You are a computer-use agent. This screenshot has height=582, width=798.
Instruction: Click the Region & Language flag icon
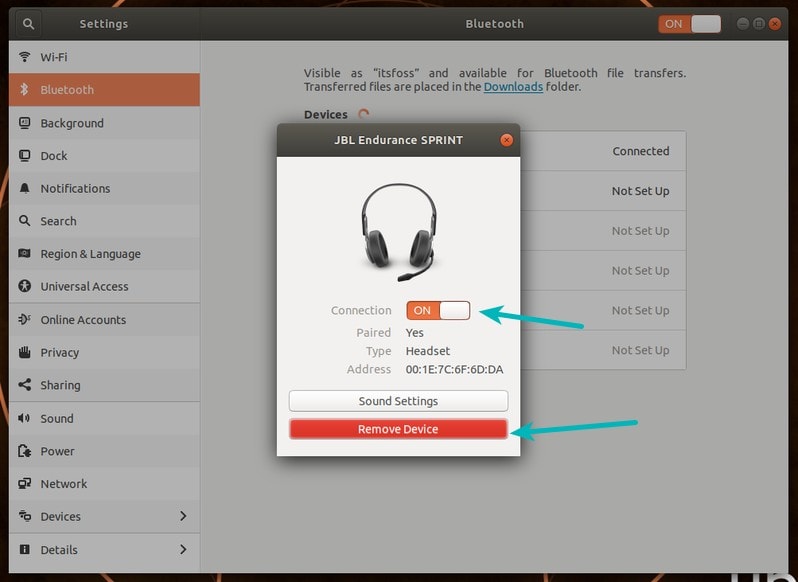(24, 253)
